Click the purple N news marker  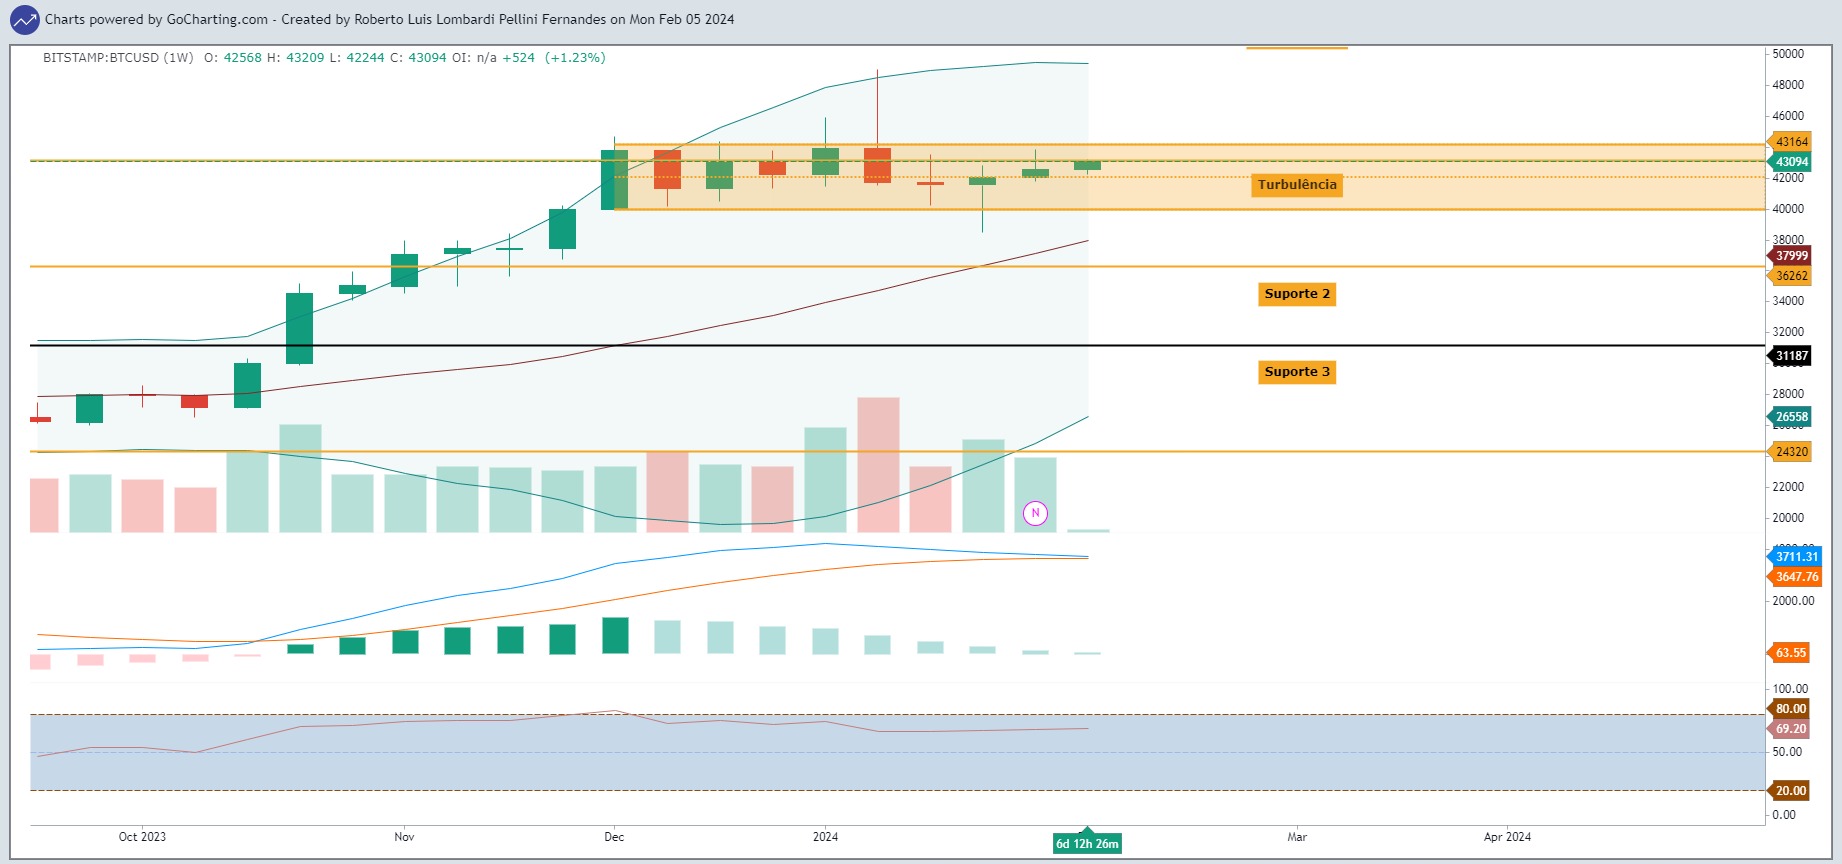click(1035, 513)
